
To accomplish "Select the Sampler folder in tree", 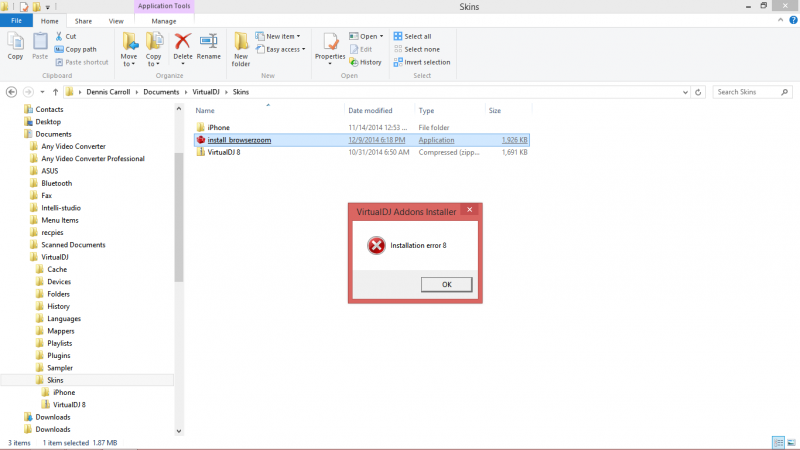I will coord(60,368).
